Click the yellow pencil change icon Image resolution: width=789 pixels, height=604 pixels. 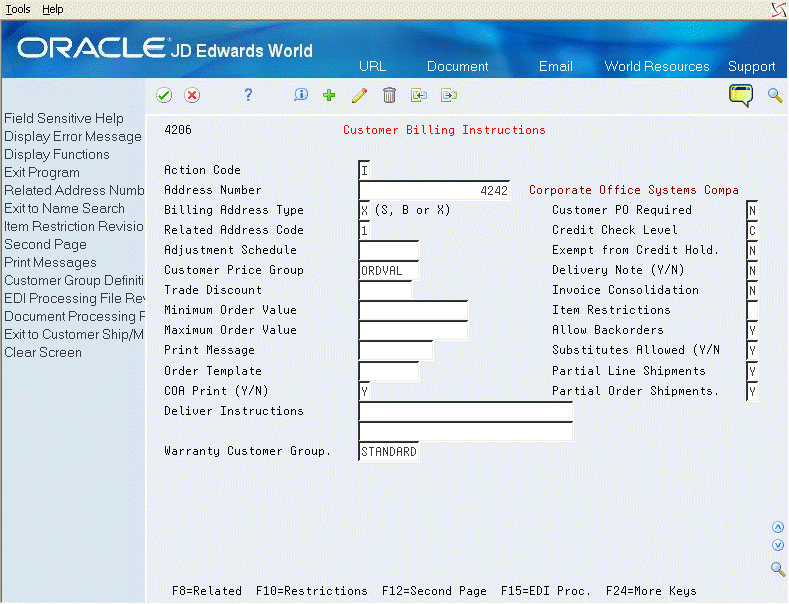pos(359,95)
